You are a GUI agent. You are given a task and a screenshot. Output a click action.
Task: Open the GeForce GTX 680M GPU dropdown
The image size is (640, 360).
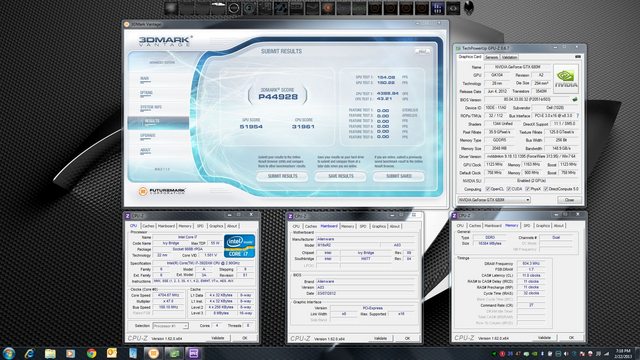click(x=494, y=200)
